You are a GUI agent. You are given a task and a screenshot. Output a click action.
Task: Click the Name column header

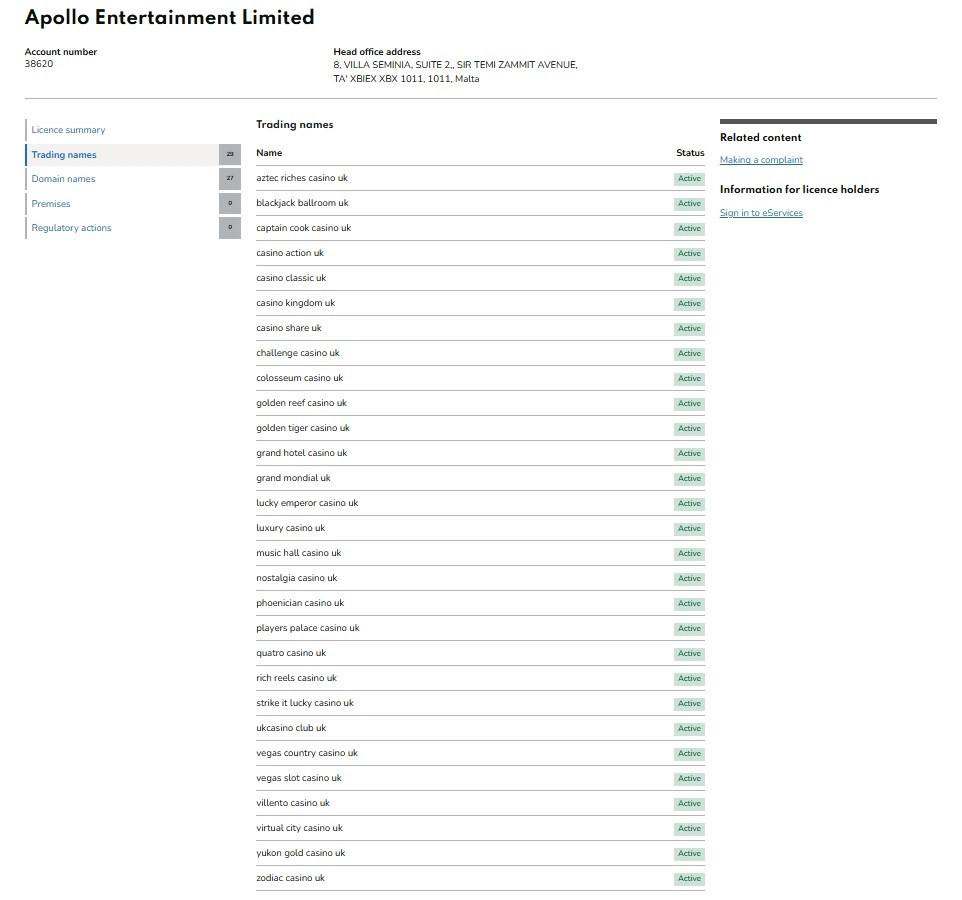coord(269,153)
